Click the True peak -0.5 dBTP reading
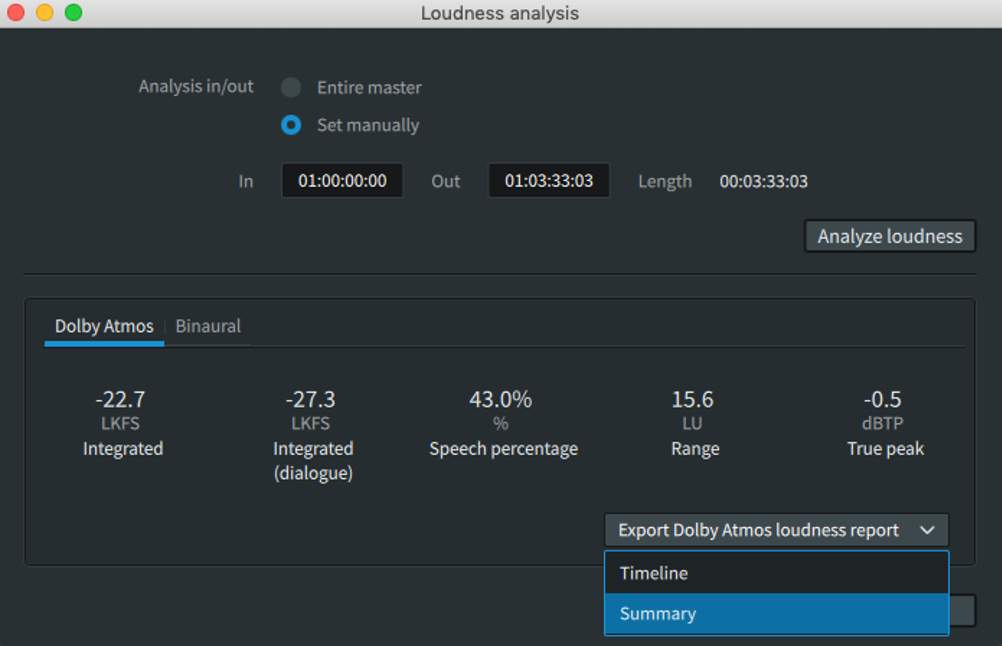The height and width of the screenshot is (646, 1002). [883, 400]
